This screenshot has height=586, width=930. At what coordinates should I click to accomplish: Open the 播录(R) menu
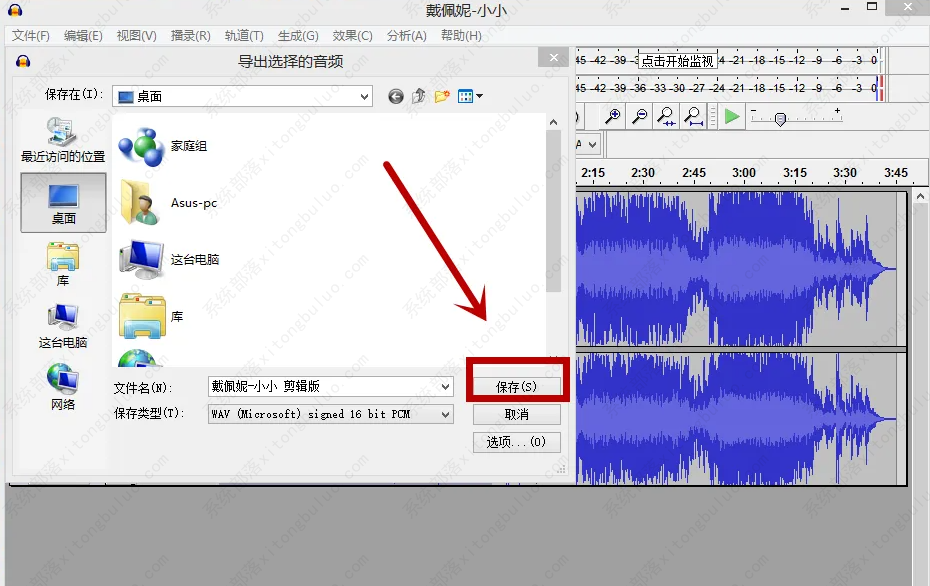[190, 36]
